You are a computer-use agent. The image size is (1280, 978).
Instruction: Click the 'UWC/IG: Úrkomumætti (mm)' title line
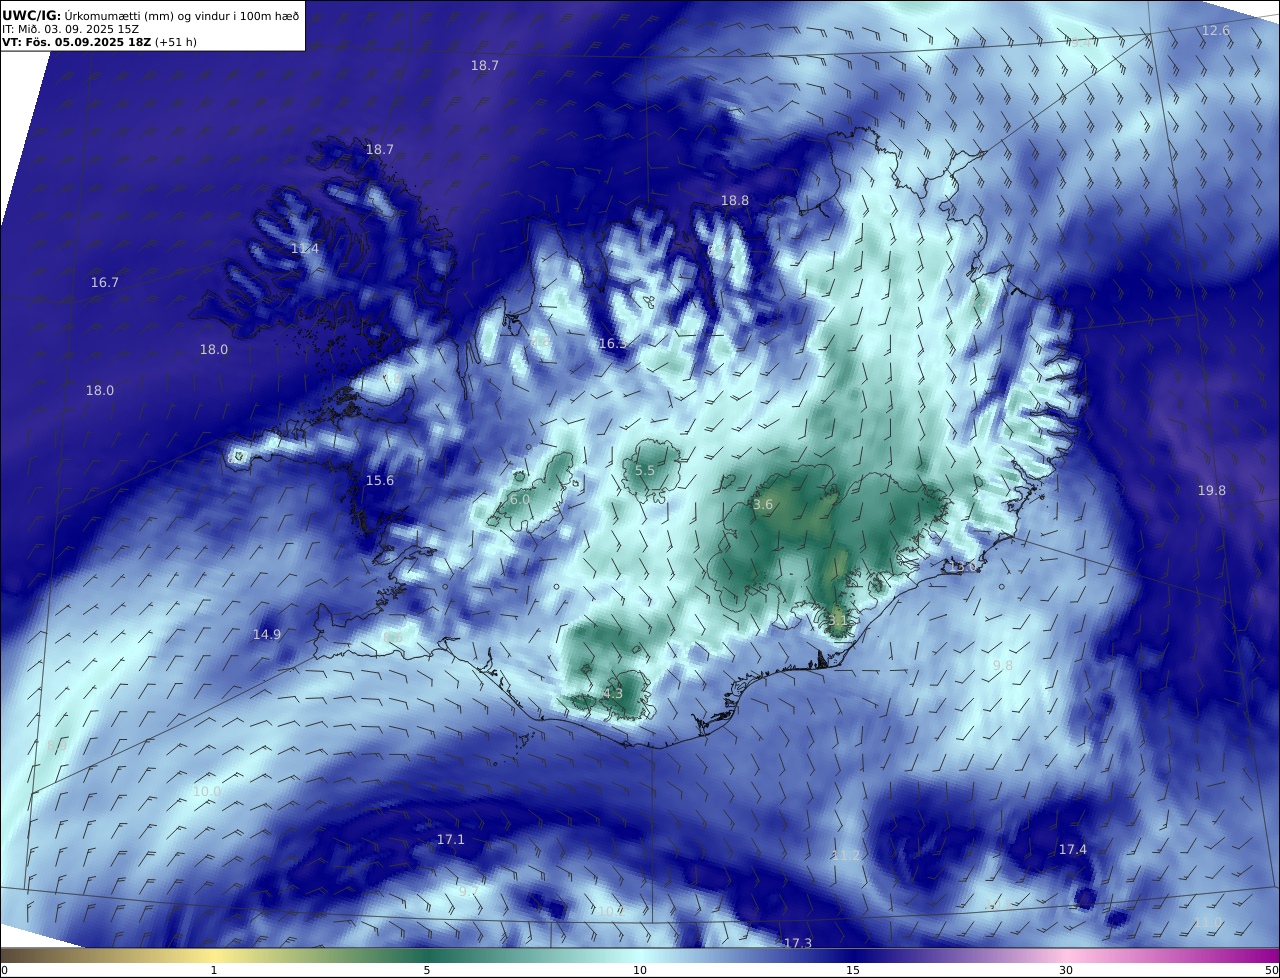point(150,15)
